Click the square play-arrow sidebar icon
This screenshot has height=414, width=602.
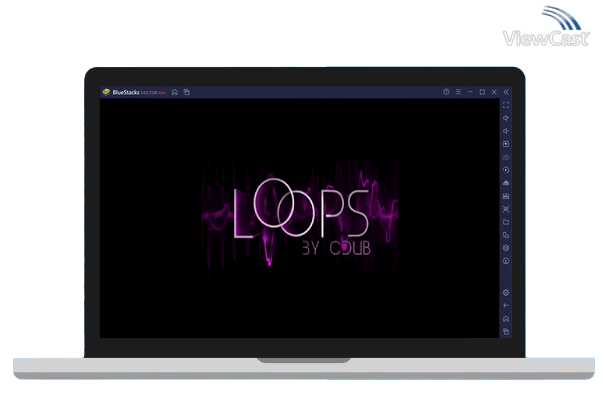506,144
